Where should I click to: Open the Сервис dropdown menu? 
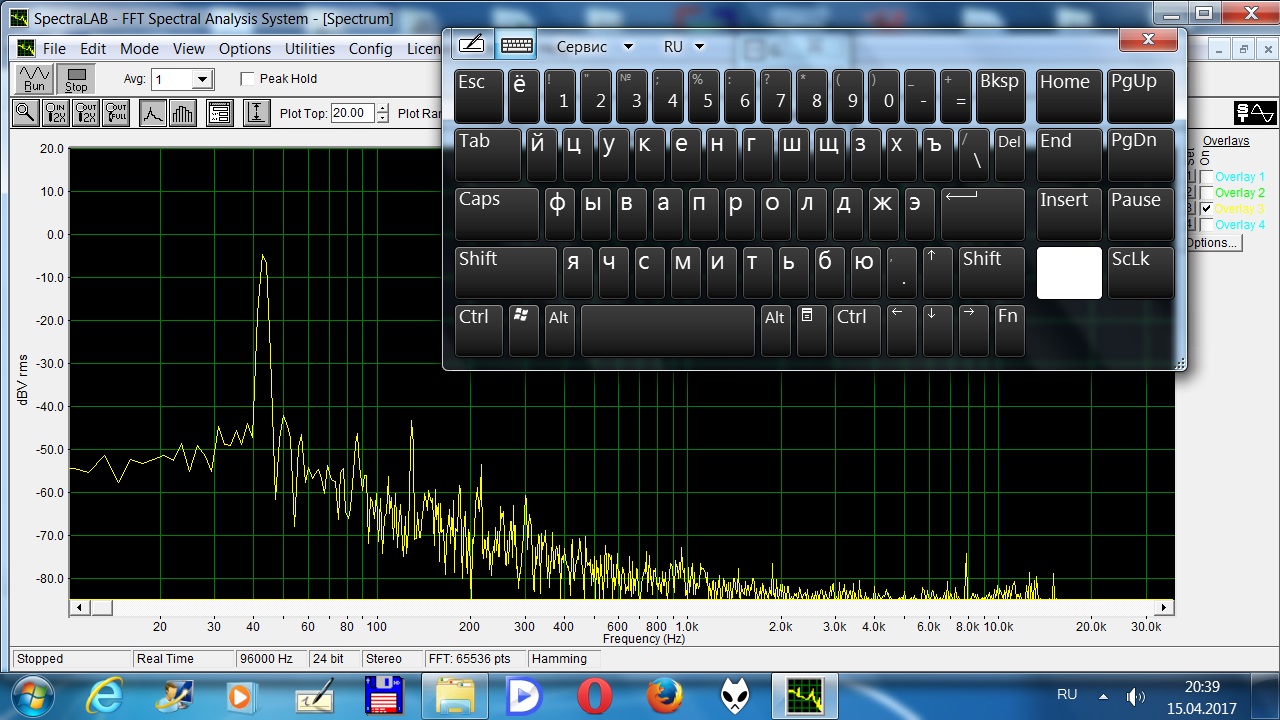click(x=628, y=46)
